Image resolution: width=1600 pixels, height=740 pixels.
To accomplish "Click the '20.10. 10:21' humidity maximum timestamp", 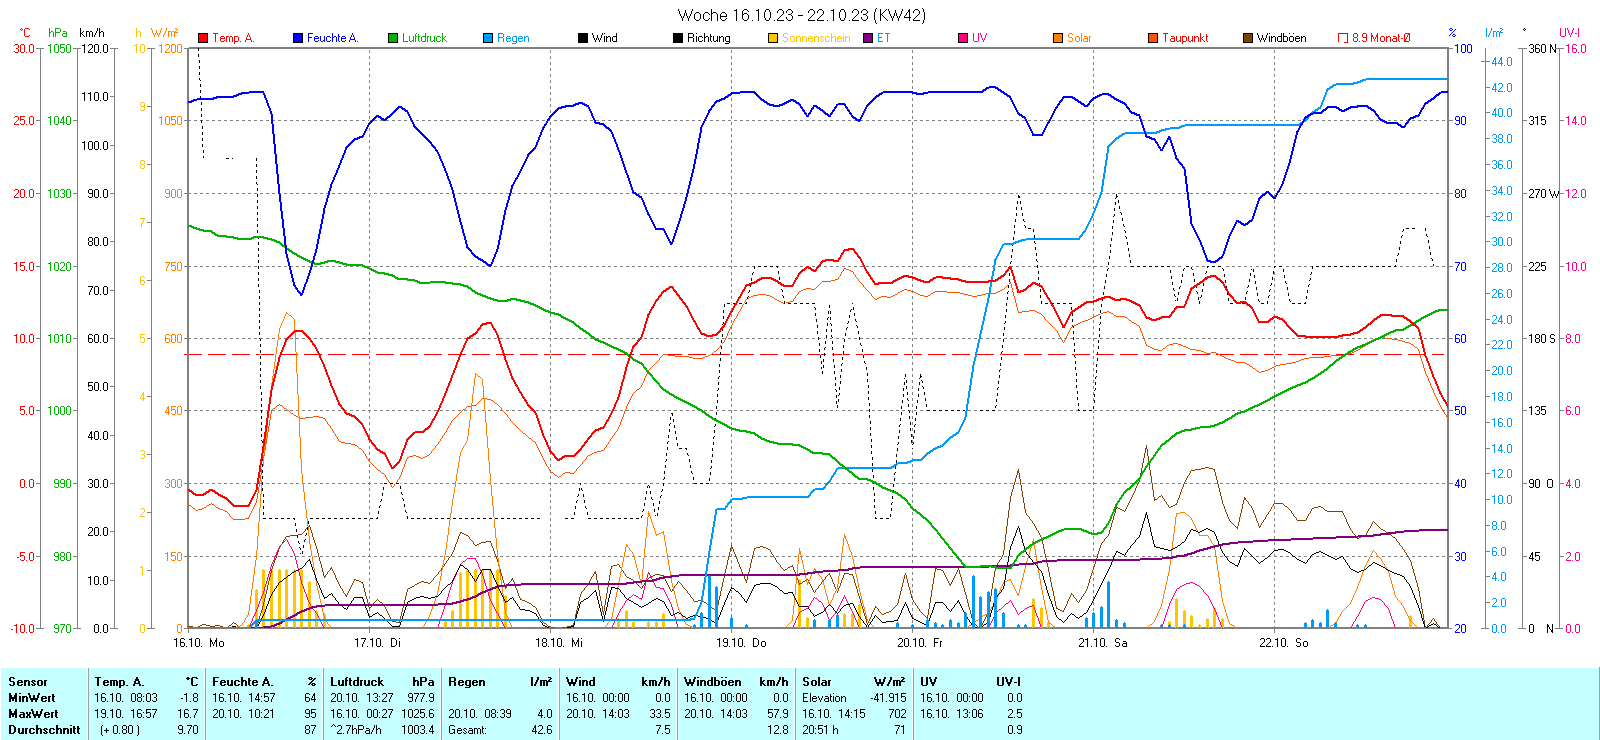I will pos(243,714).
